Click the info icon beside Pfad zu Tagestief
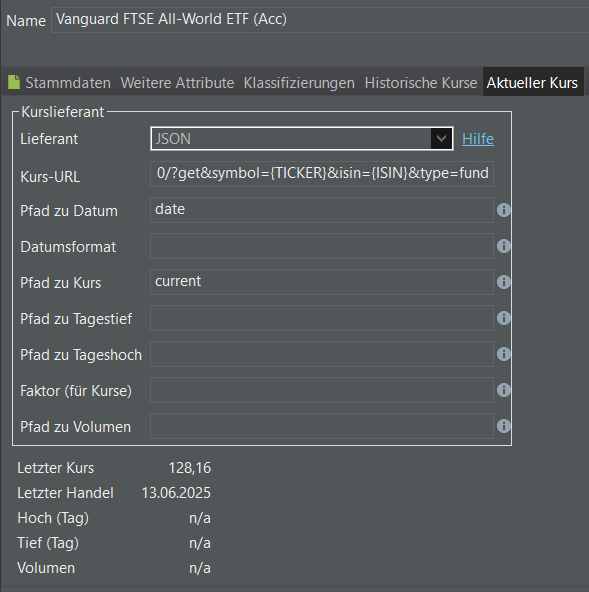Screen dimensions: 589x592 pos(504,318)
